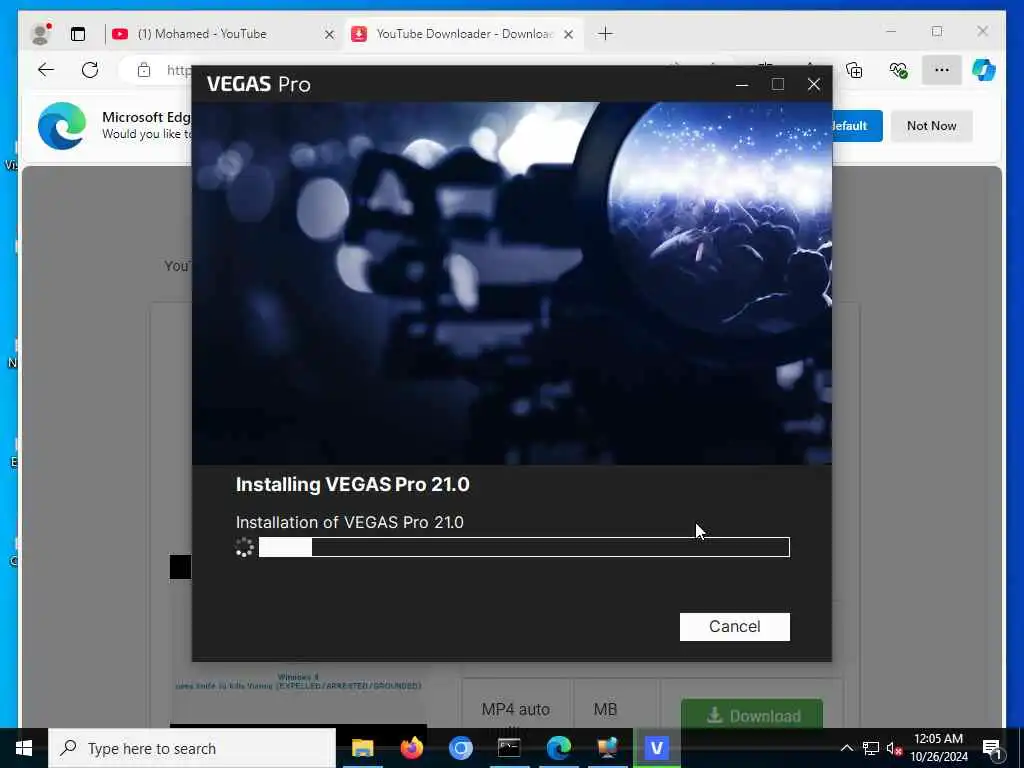The width and height of the screenshot is (1024, 768).
Task: Open VEGAS installer taskbar icon
Action: tap(656, 748)
